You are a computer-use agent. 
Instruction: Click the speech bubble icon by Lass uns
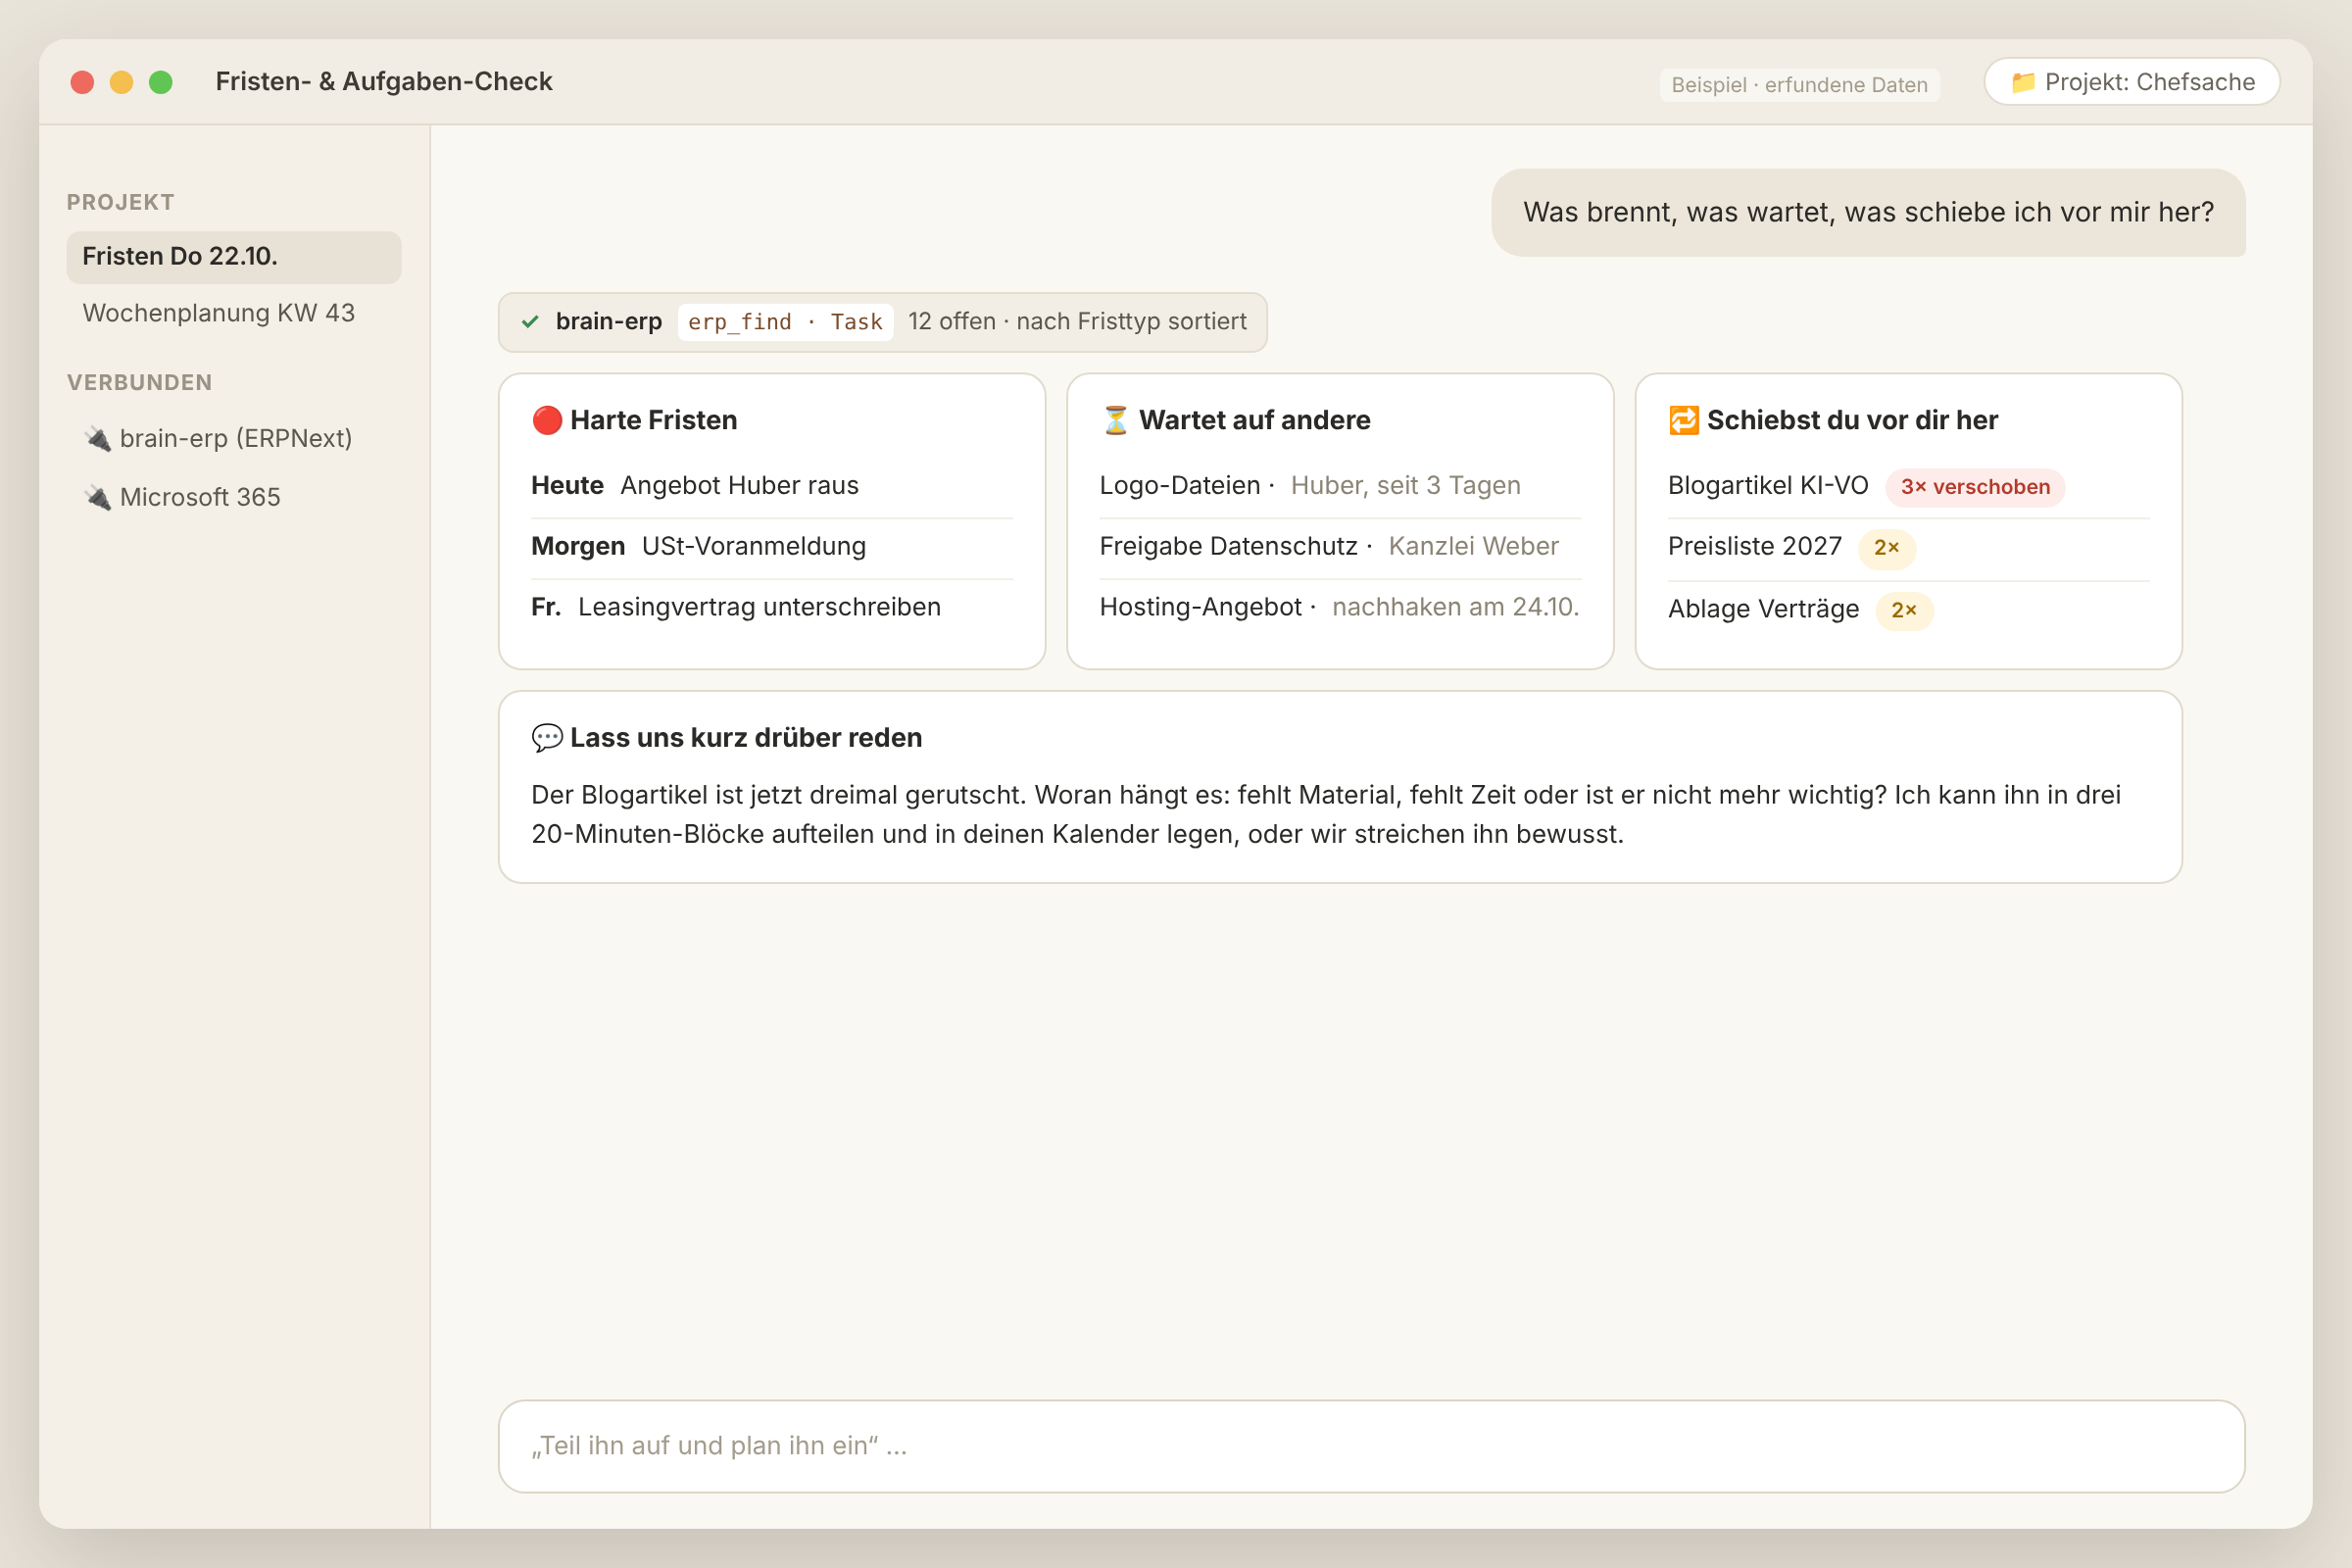point(547,738)
